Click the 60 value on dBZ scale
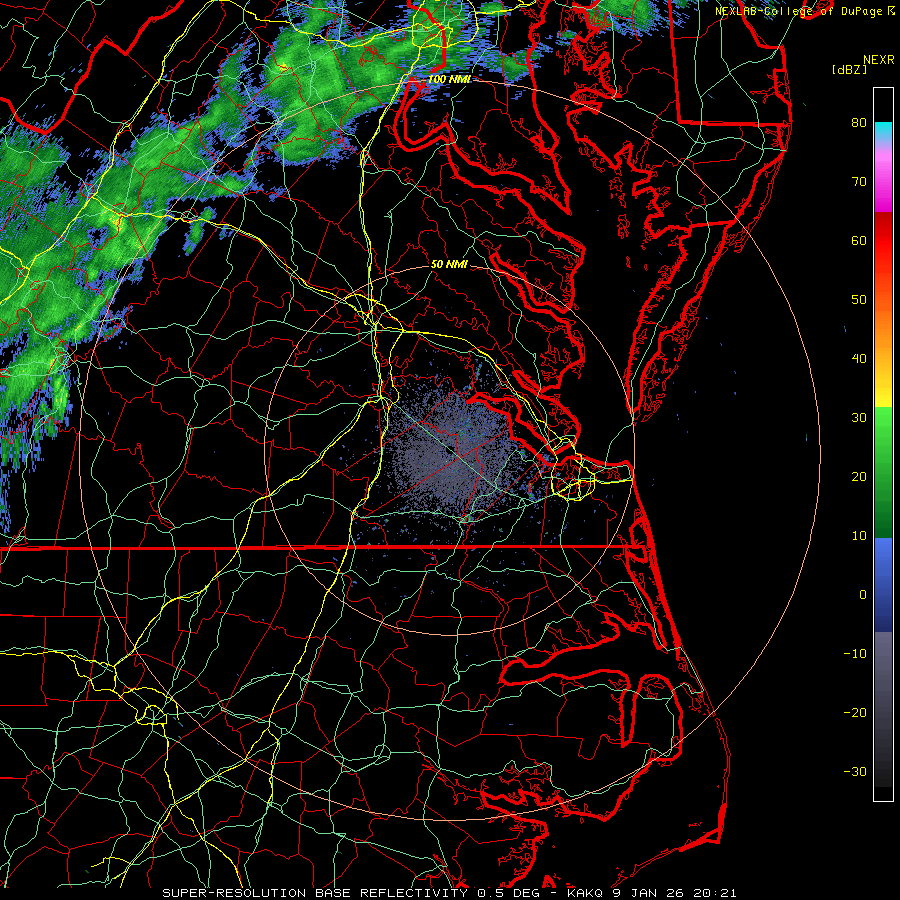The height and width of the screenshot is (900, 900). tap(859, 240)
